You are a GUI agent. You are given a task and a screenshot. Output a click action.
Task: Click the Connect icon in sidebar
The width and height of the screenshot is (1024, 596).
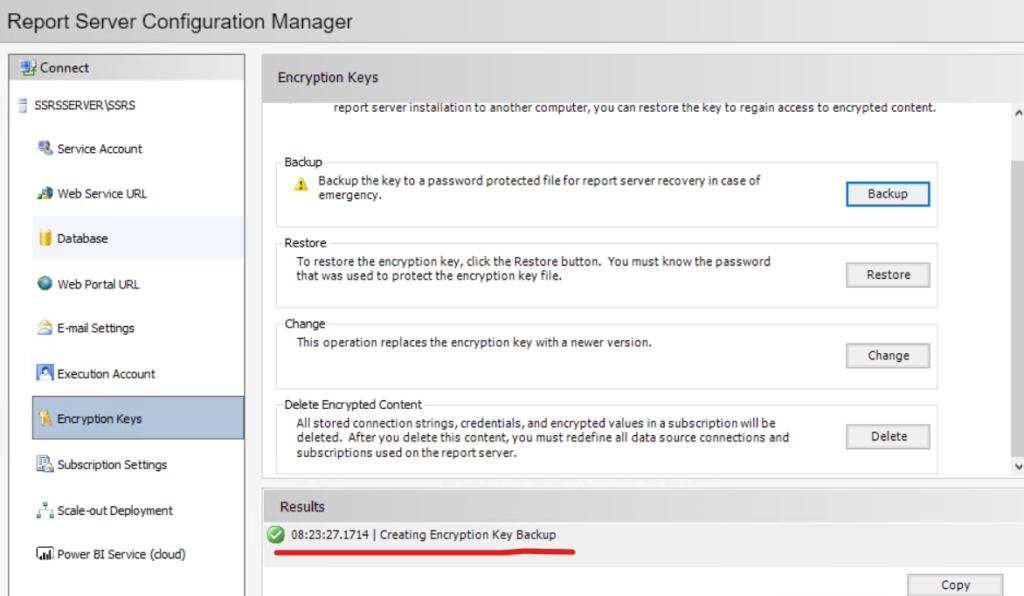tap(27, 67)
